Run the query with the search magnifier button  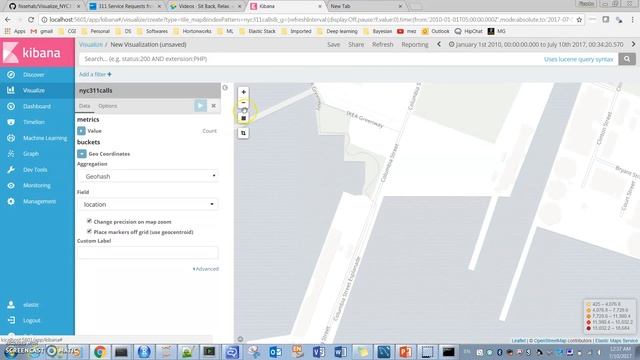[627, 59]
